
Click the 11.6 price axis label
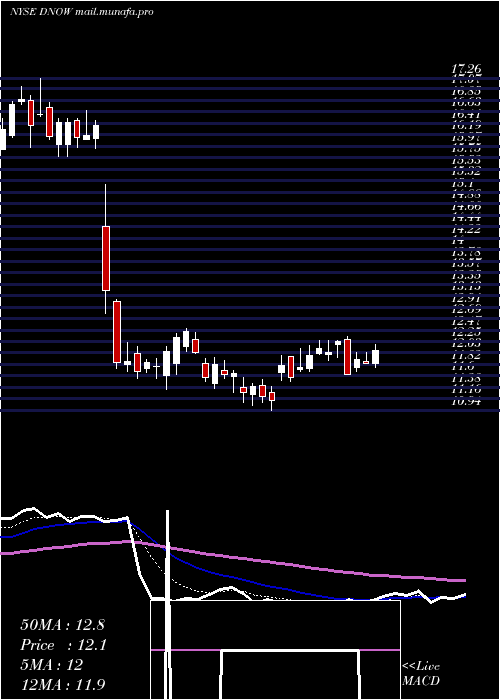click(x=462, y=367)
